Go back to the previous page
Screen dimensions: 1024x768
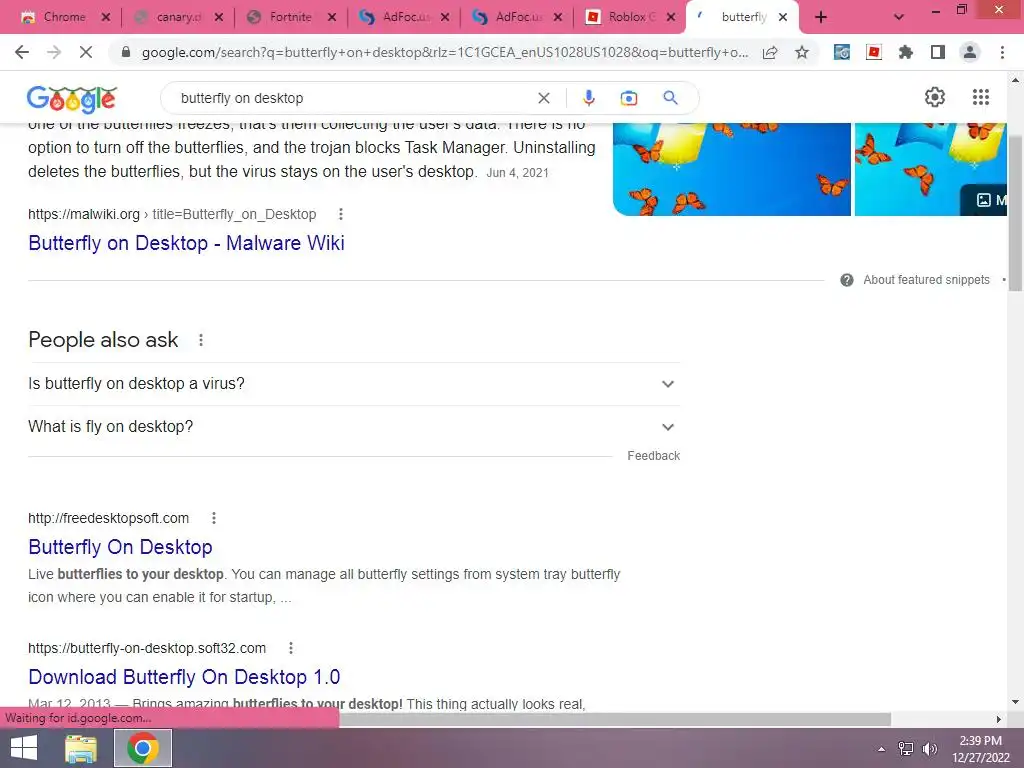click(x=22, y=52)
